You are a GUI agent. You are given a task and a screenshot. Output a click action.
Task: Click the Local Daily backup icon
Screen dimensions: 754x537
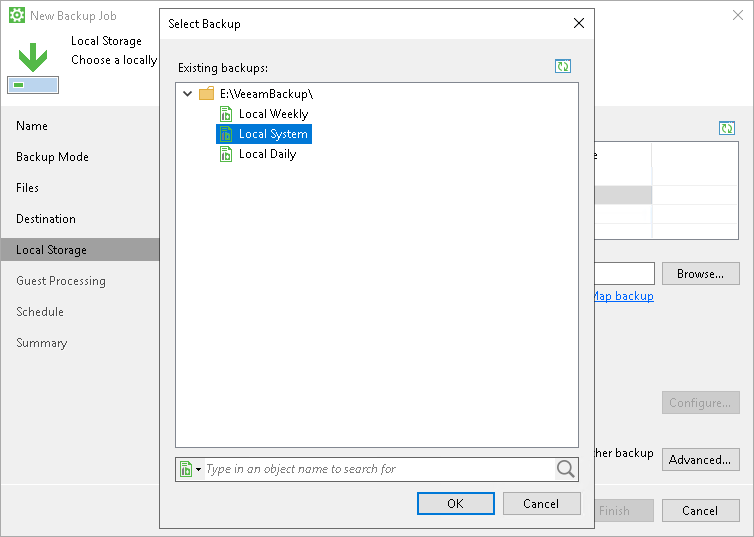[x=226, y=154]
